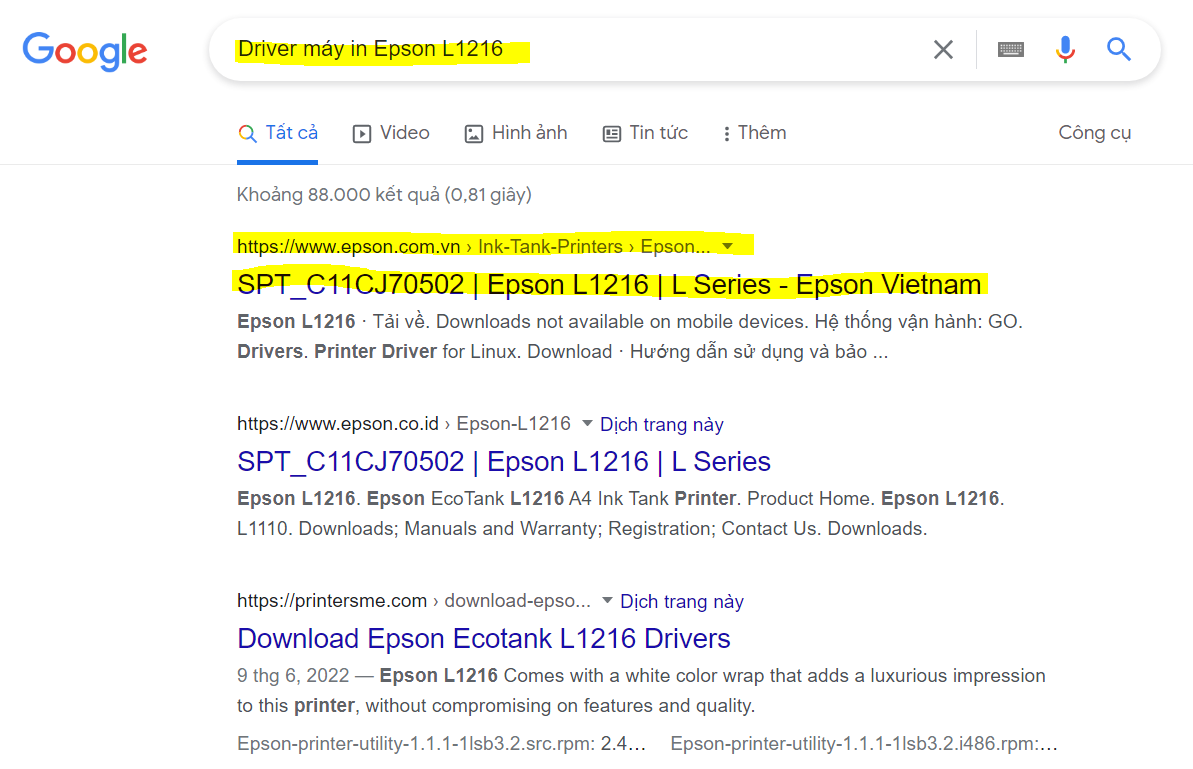The width and height of the screenshot is (1193, 769).
Task: Open the Công cụ tools menu
Action: [1094, 133]
